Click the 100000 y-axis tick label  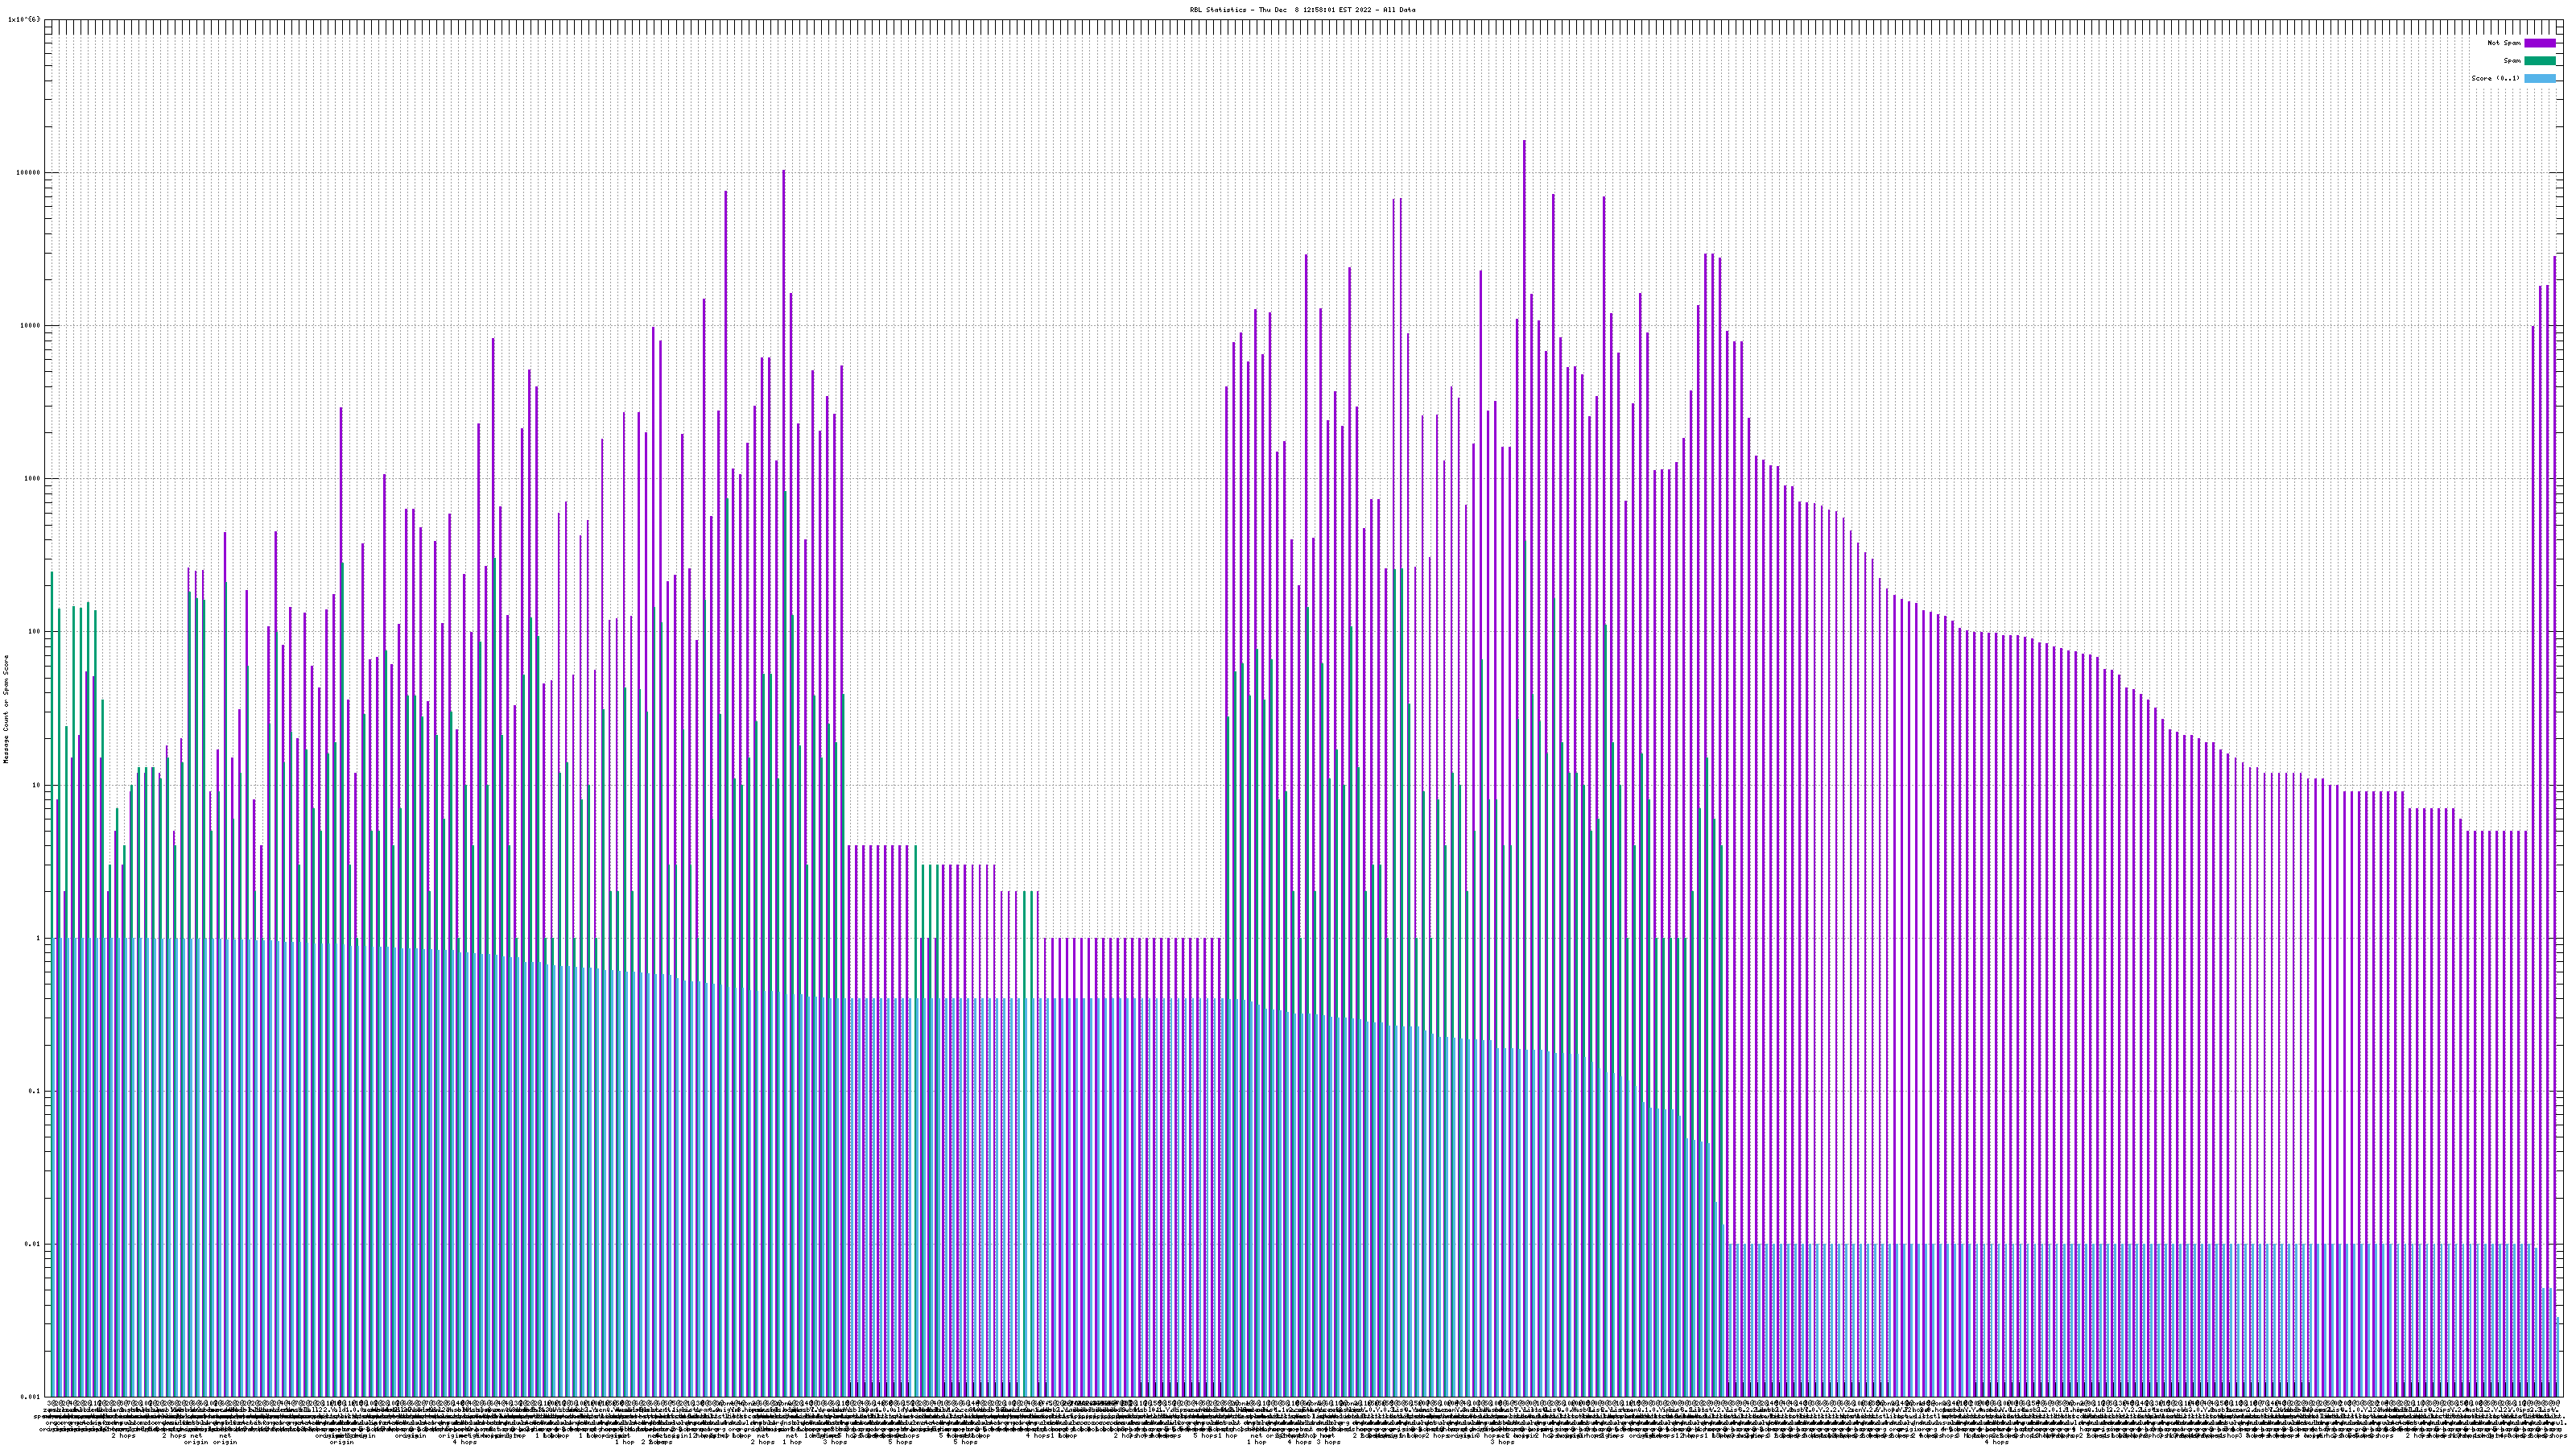click(x=29, y=173)
